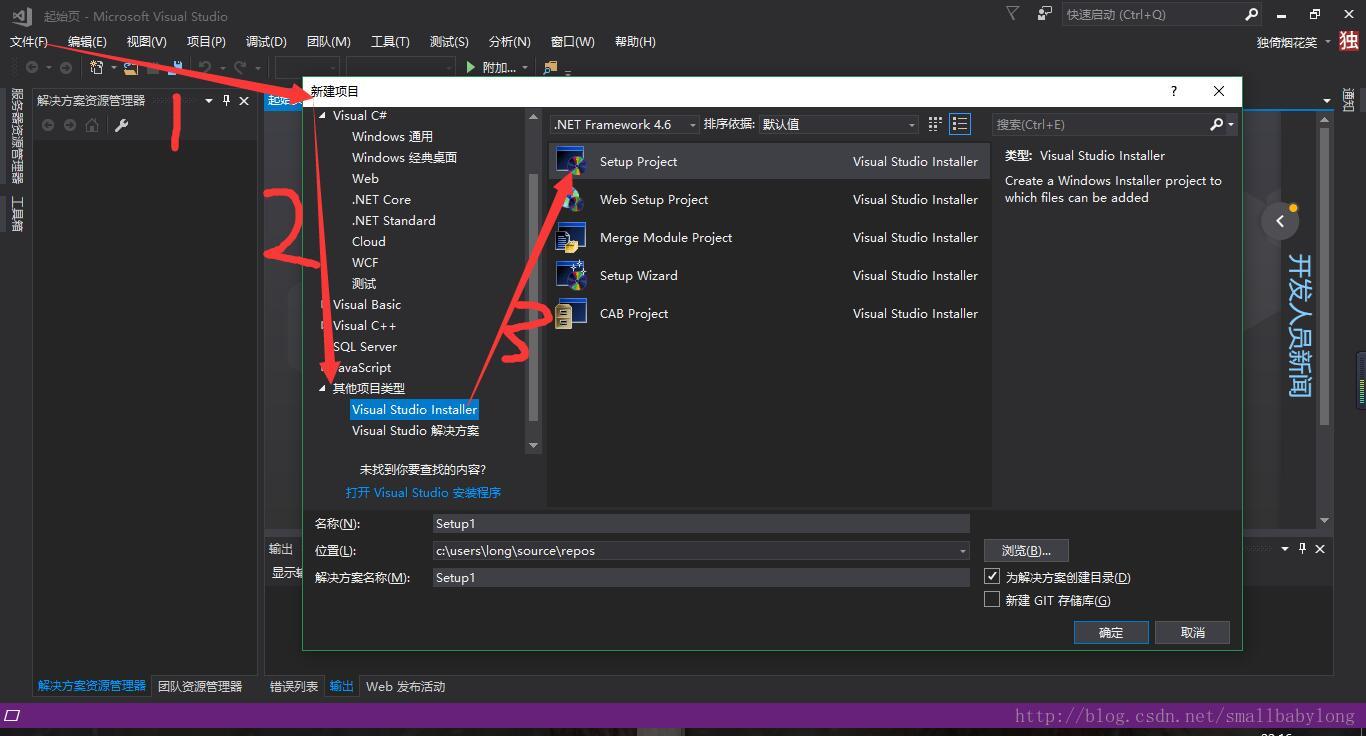Select the Visual Studio Solutions tree item
This screenshot has height=736, width=1366.
tap(415, 430)
